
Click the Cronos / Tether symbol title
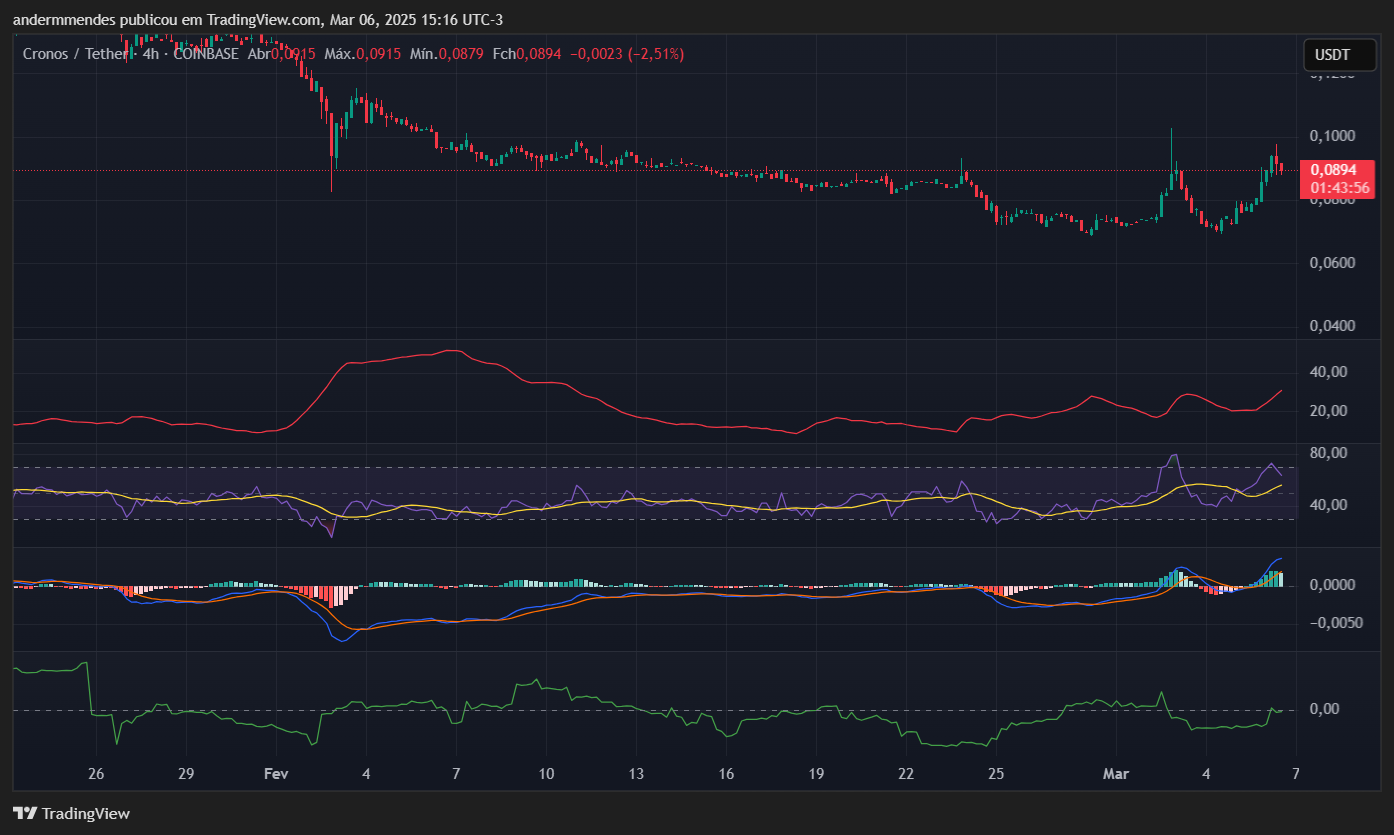click(76, 54)
